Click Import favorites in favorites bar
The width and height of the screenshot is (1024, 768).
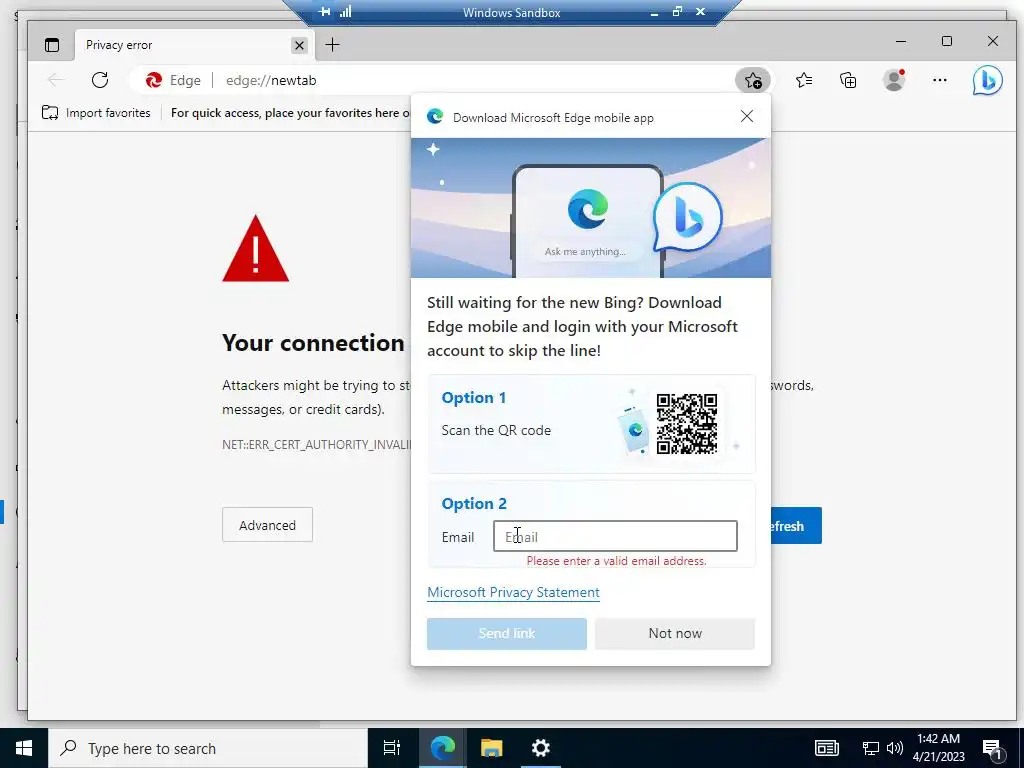[96, 113]
